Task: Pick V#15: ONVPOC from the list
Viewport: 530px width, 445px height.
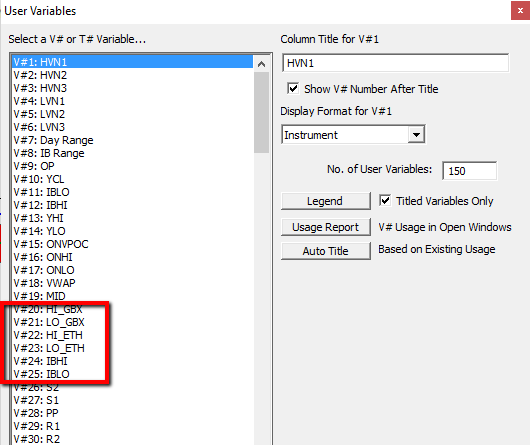Action: tap(132, 244)
